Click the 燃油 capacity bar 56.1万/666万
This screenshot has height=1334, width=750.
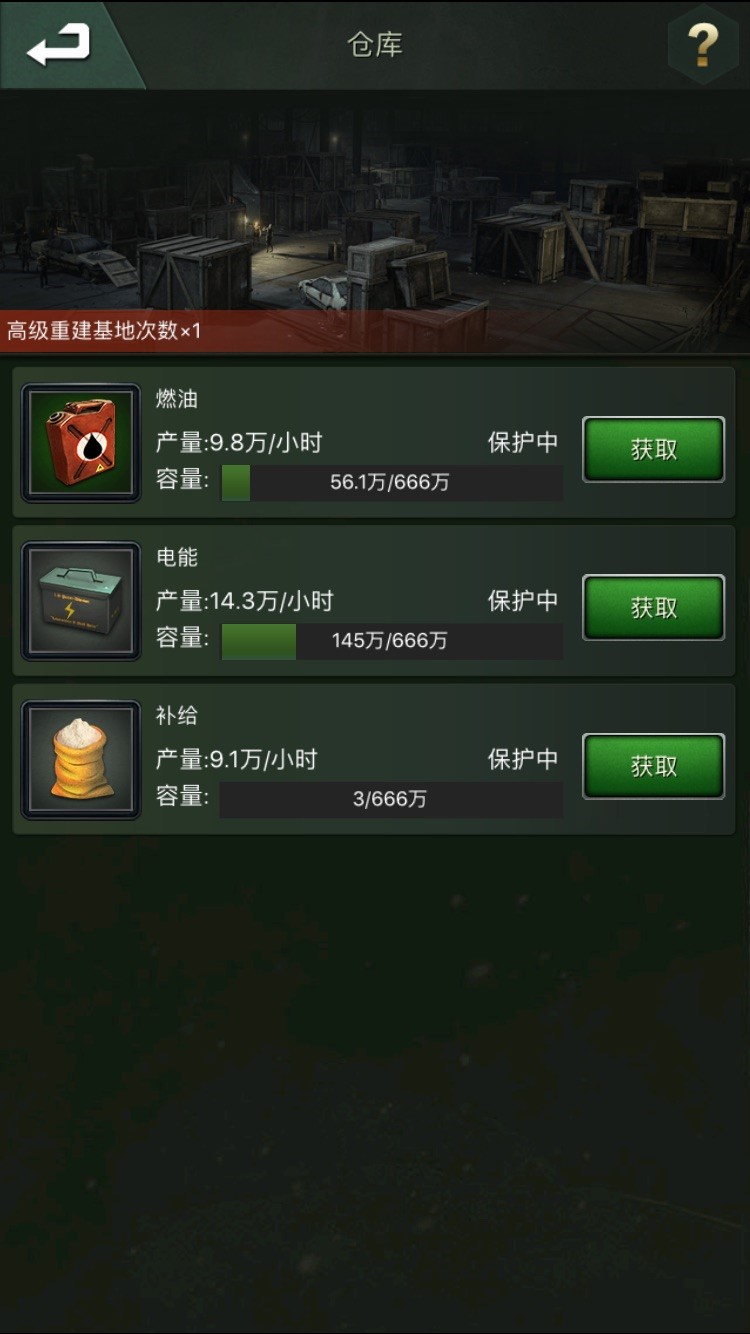(392, 483)
